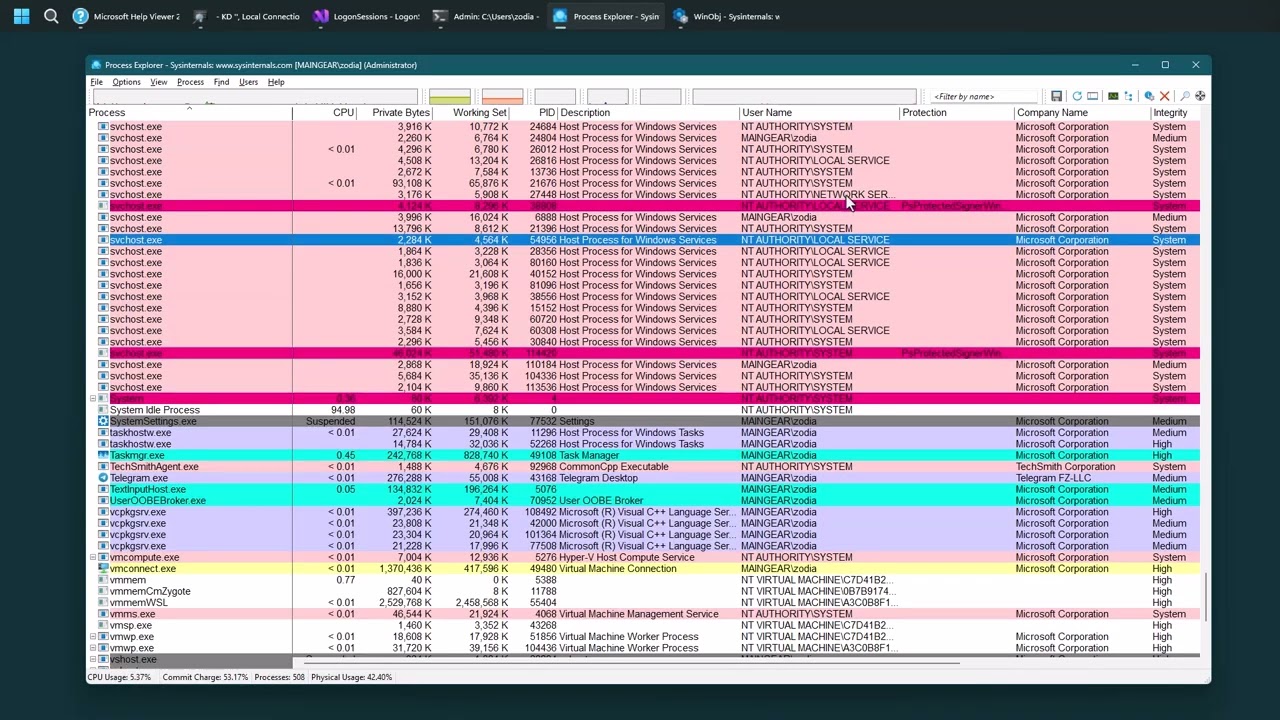Open the Users menu
This screenshot has width=1280, height=720.
pos(248,82)
